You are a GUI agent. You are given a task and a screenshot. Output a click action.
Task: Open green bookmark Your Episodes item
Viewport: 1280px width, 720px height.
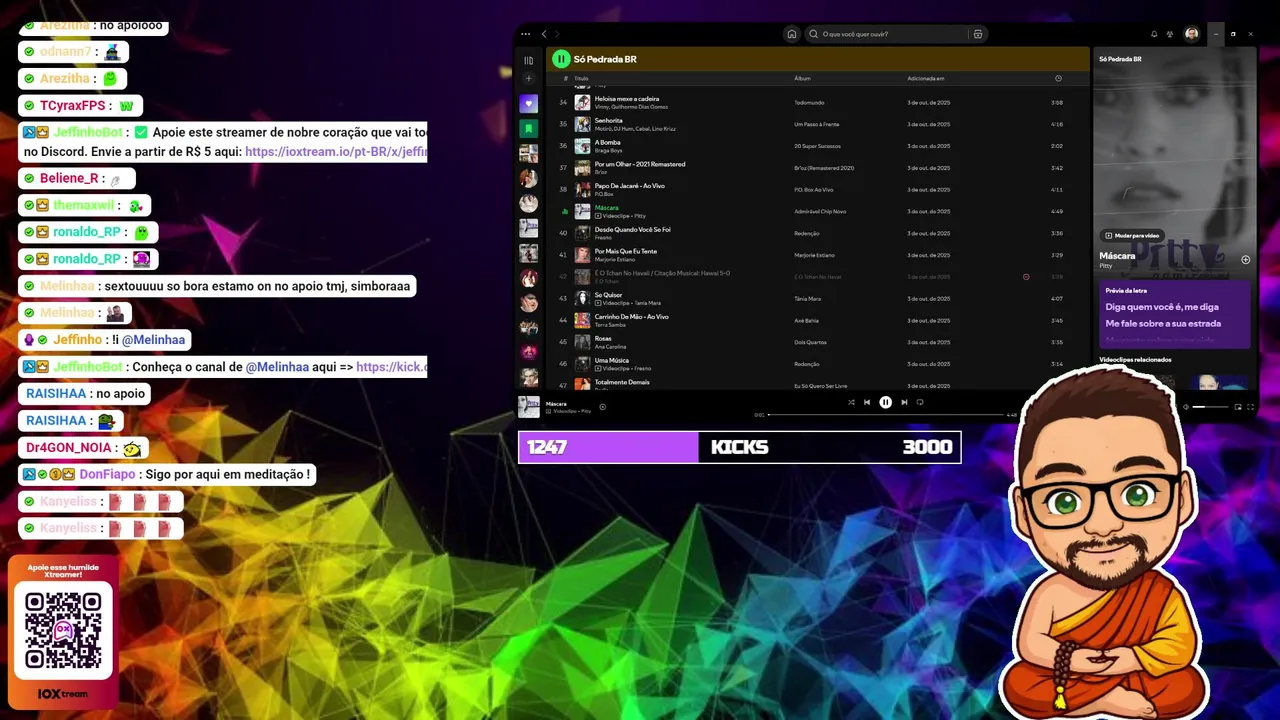[x=529, y=129]
